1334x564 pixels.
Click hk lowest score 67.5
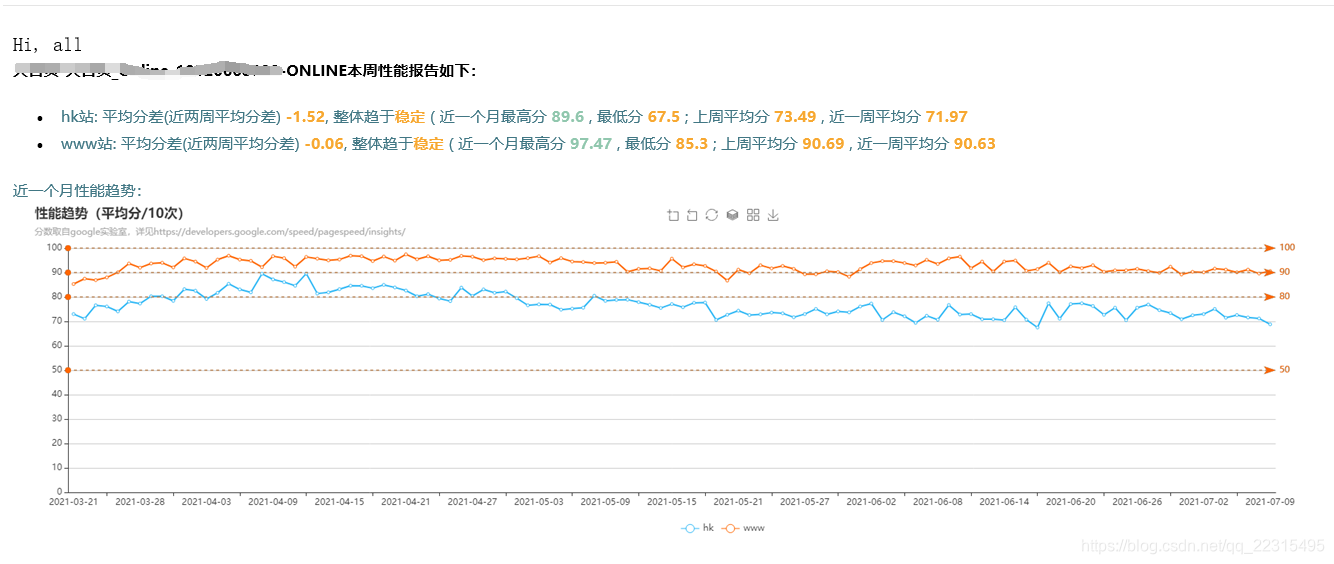click(x=664, y=117)
